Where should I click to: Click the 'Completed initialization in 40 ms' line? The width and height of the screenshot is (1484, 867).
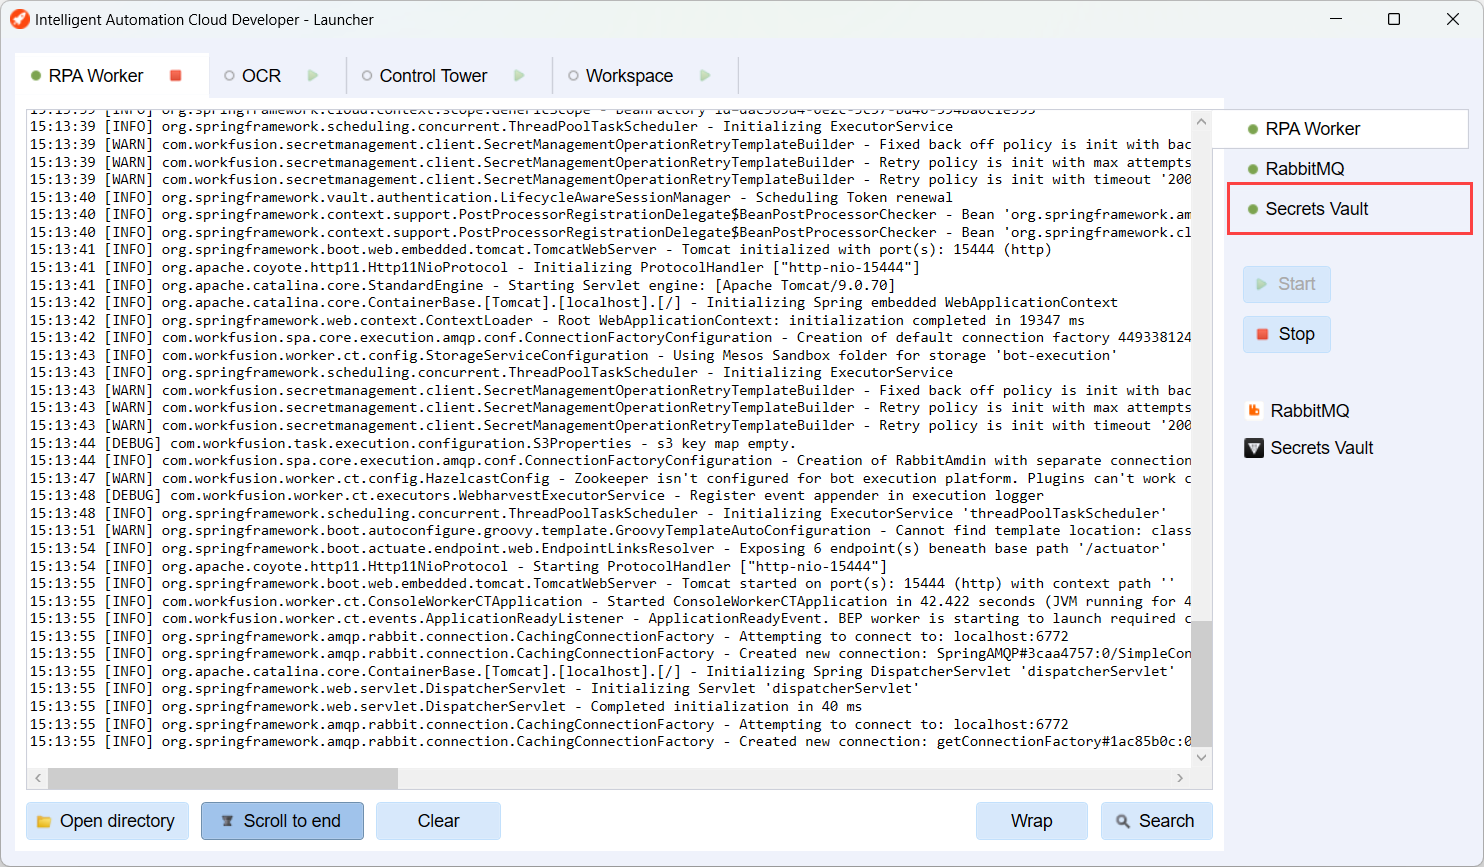pyautogui.click(x=445, y=707)
